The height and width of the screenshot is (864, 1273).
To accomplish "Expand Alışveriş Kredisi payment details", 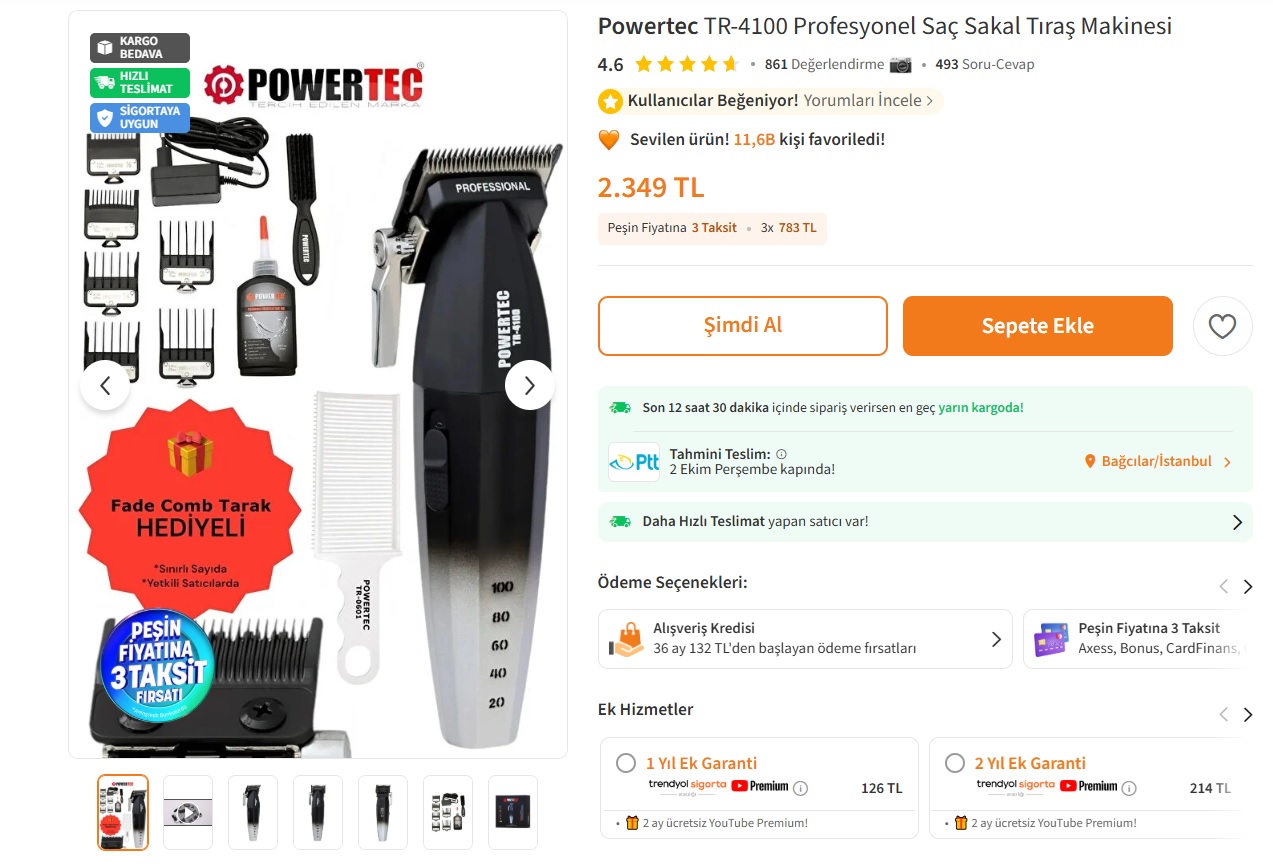I will tap(805, 639).
